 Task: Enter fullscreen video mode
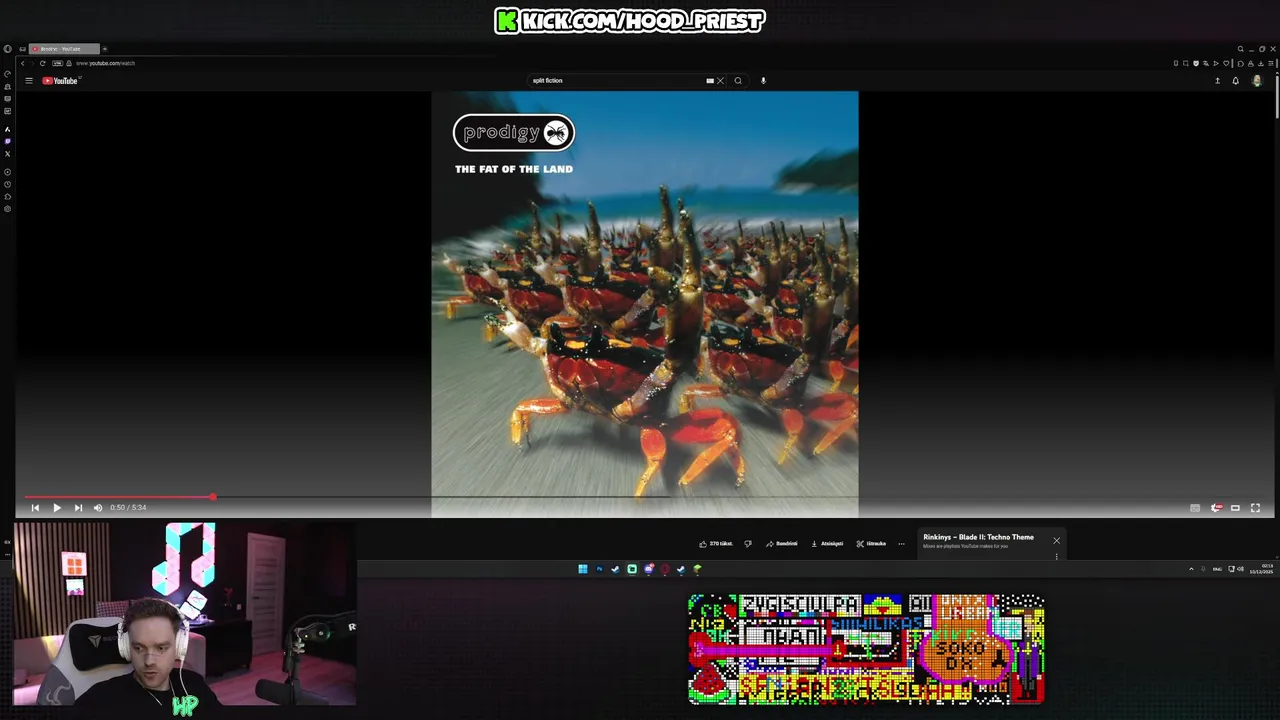pos(1256,508)
